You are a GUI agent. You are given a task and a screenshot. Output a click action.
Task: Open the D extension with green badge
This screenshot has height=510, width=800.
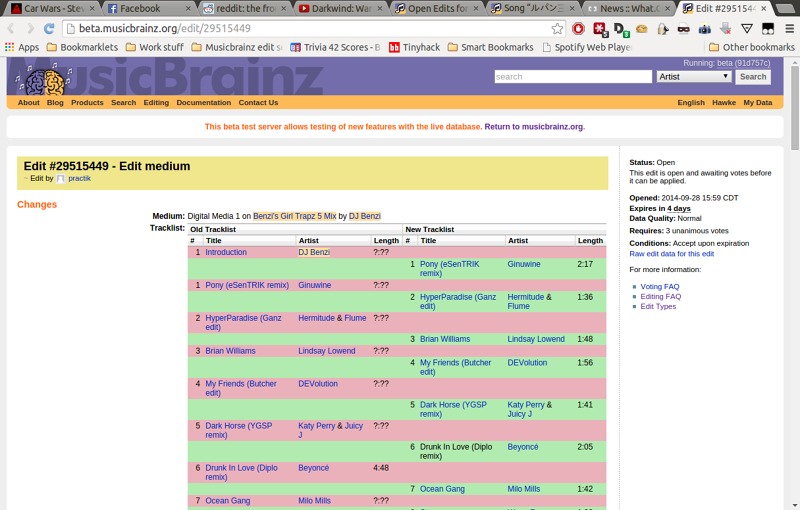(621, 30)
